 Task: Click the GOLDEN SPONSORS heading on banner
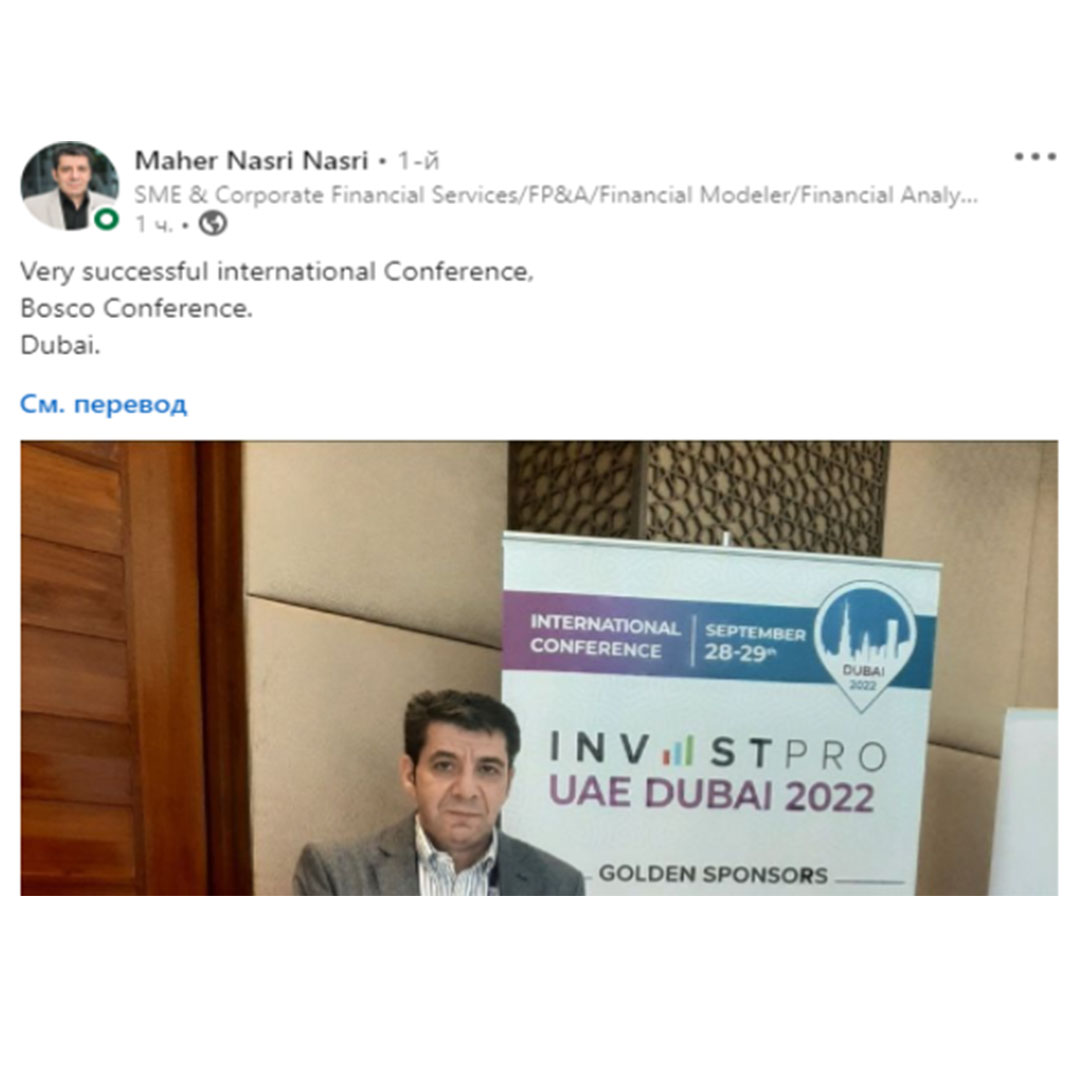(x=713, y=874)
